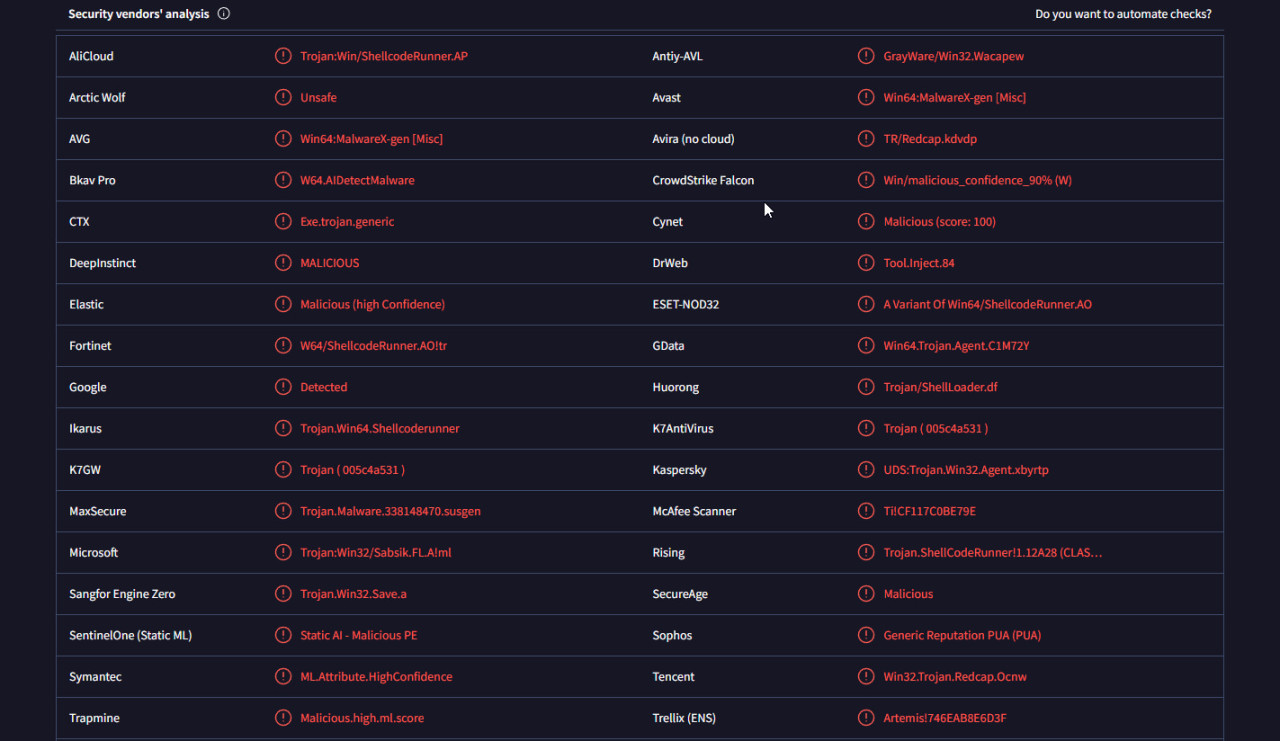The image size is (1280, 741).
Task: Select the warning icon beside DrWeb Tool.Inject.84
Action: pyautogui.click(x=866, y=263)
